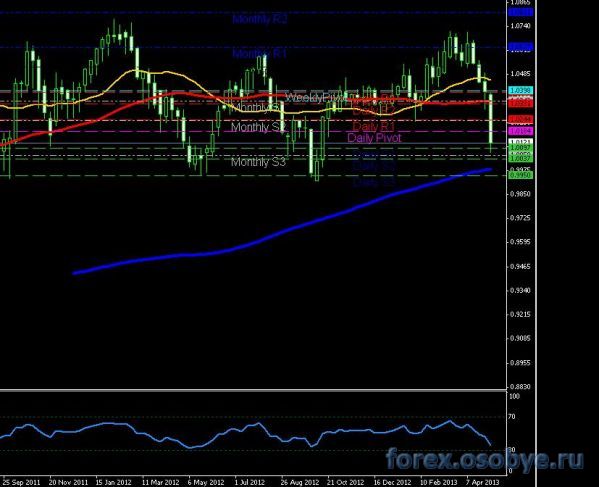Click the Monthly R1 level label
Screen dimensions: 599x487
coord(260,53)
